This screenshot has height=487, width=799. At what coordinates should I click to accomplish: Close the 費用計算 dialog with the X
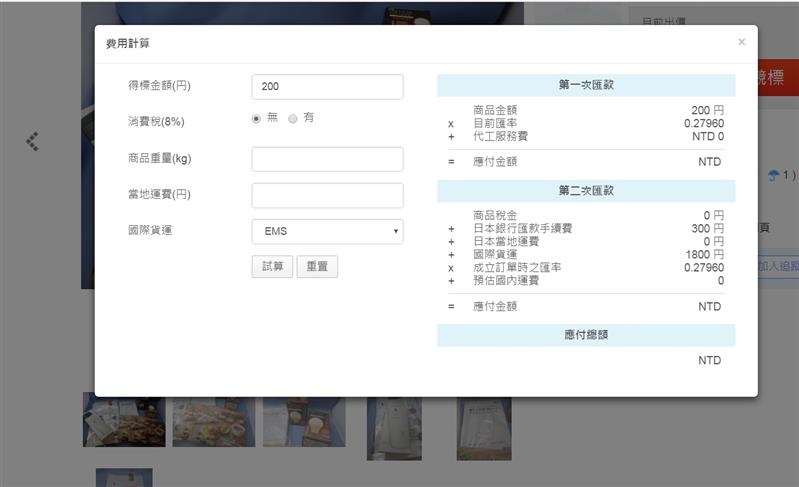[741, 42]
